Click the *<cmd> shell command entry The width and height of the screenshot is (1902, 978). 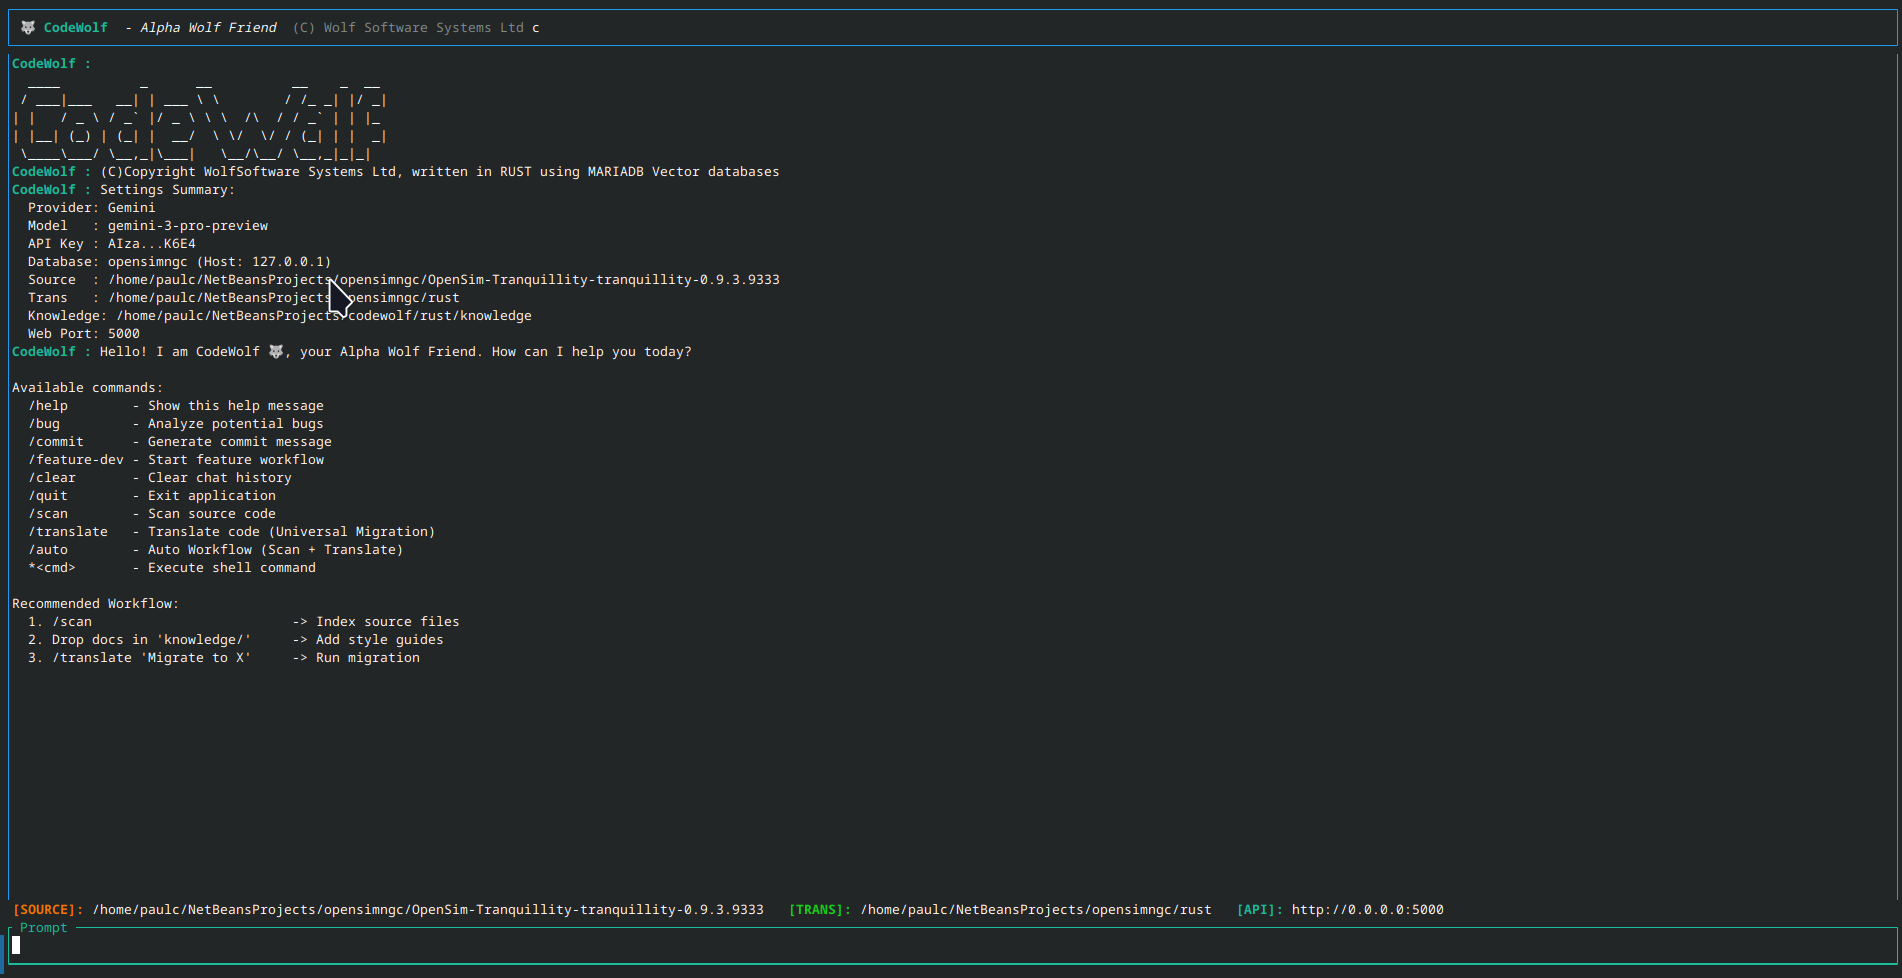click(52, 568)
